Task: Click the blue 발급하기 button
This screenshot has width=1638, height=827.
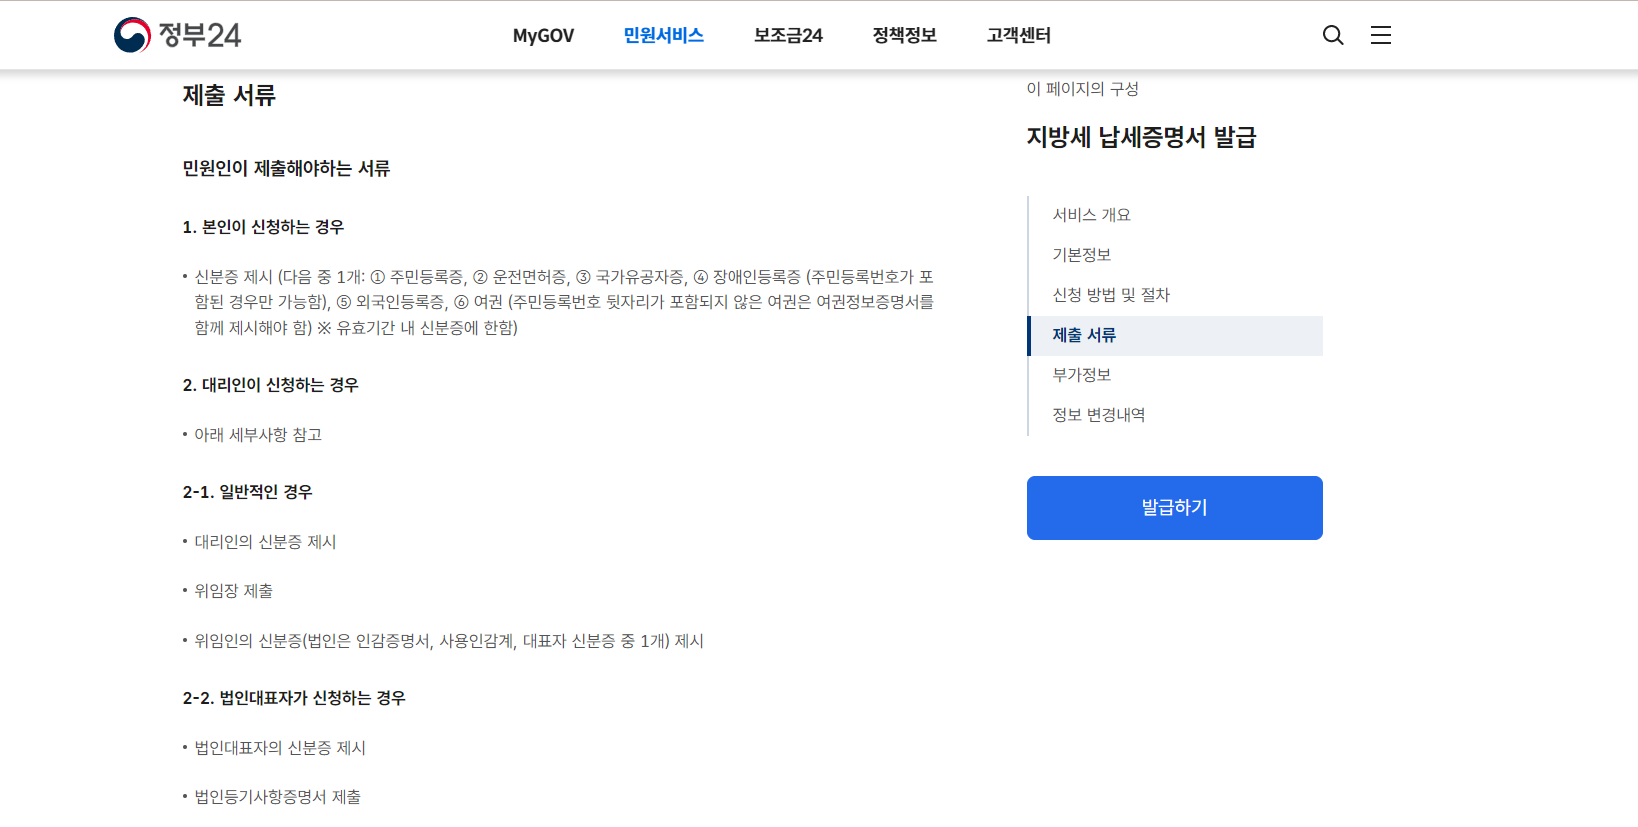Action: pyautogui.click(x=1175, y=508)
